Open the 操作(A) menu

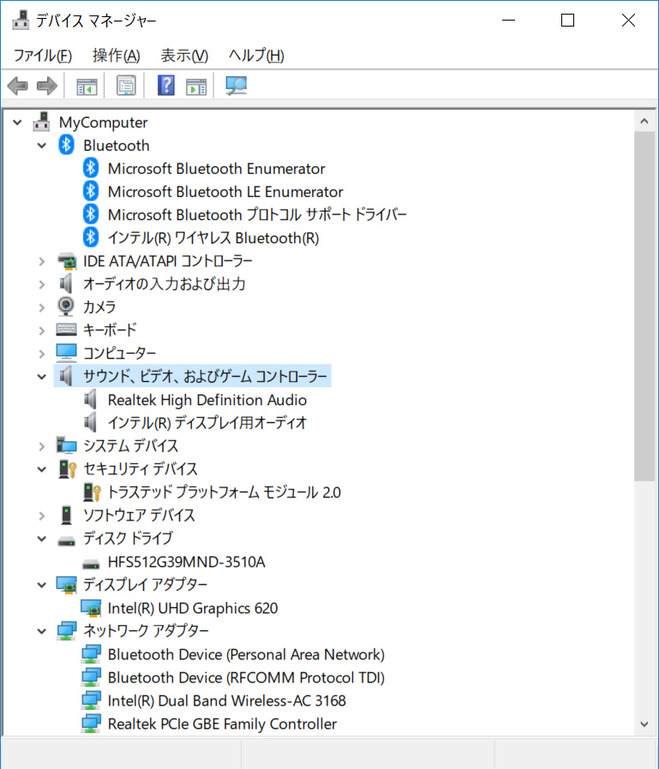point(116,55)
